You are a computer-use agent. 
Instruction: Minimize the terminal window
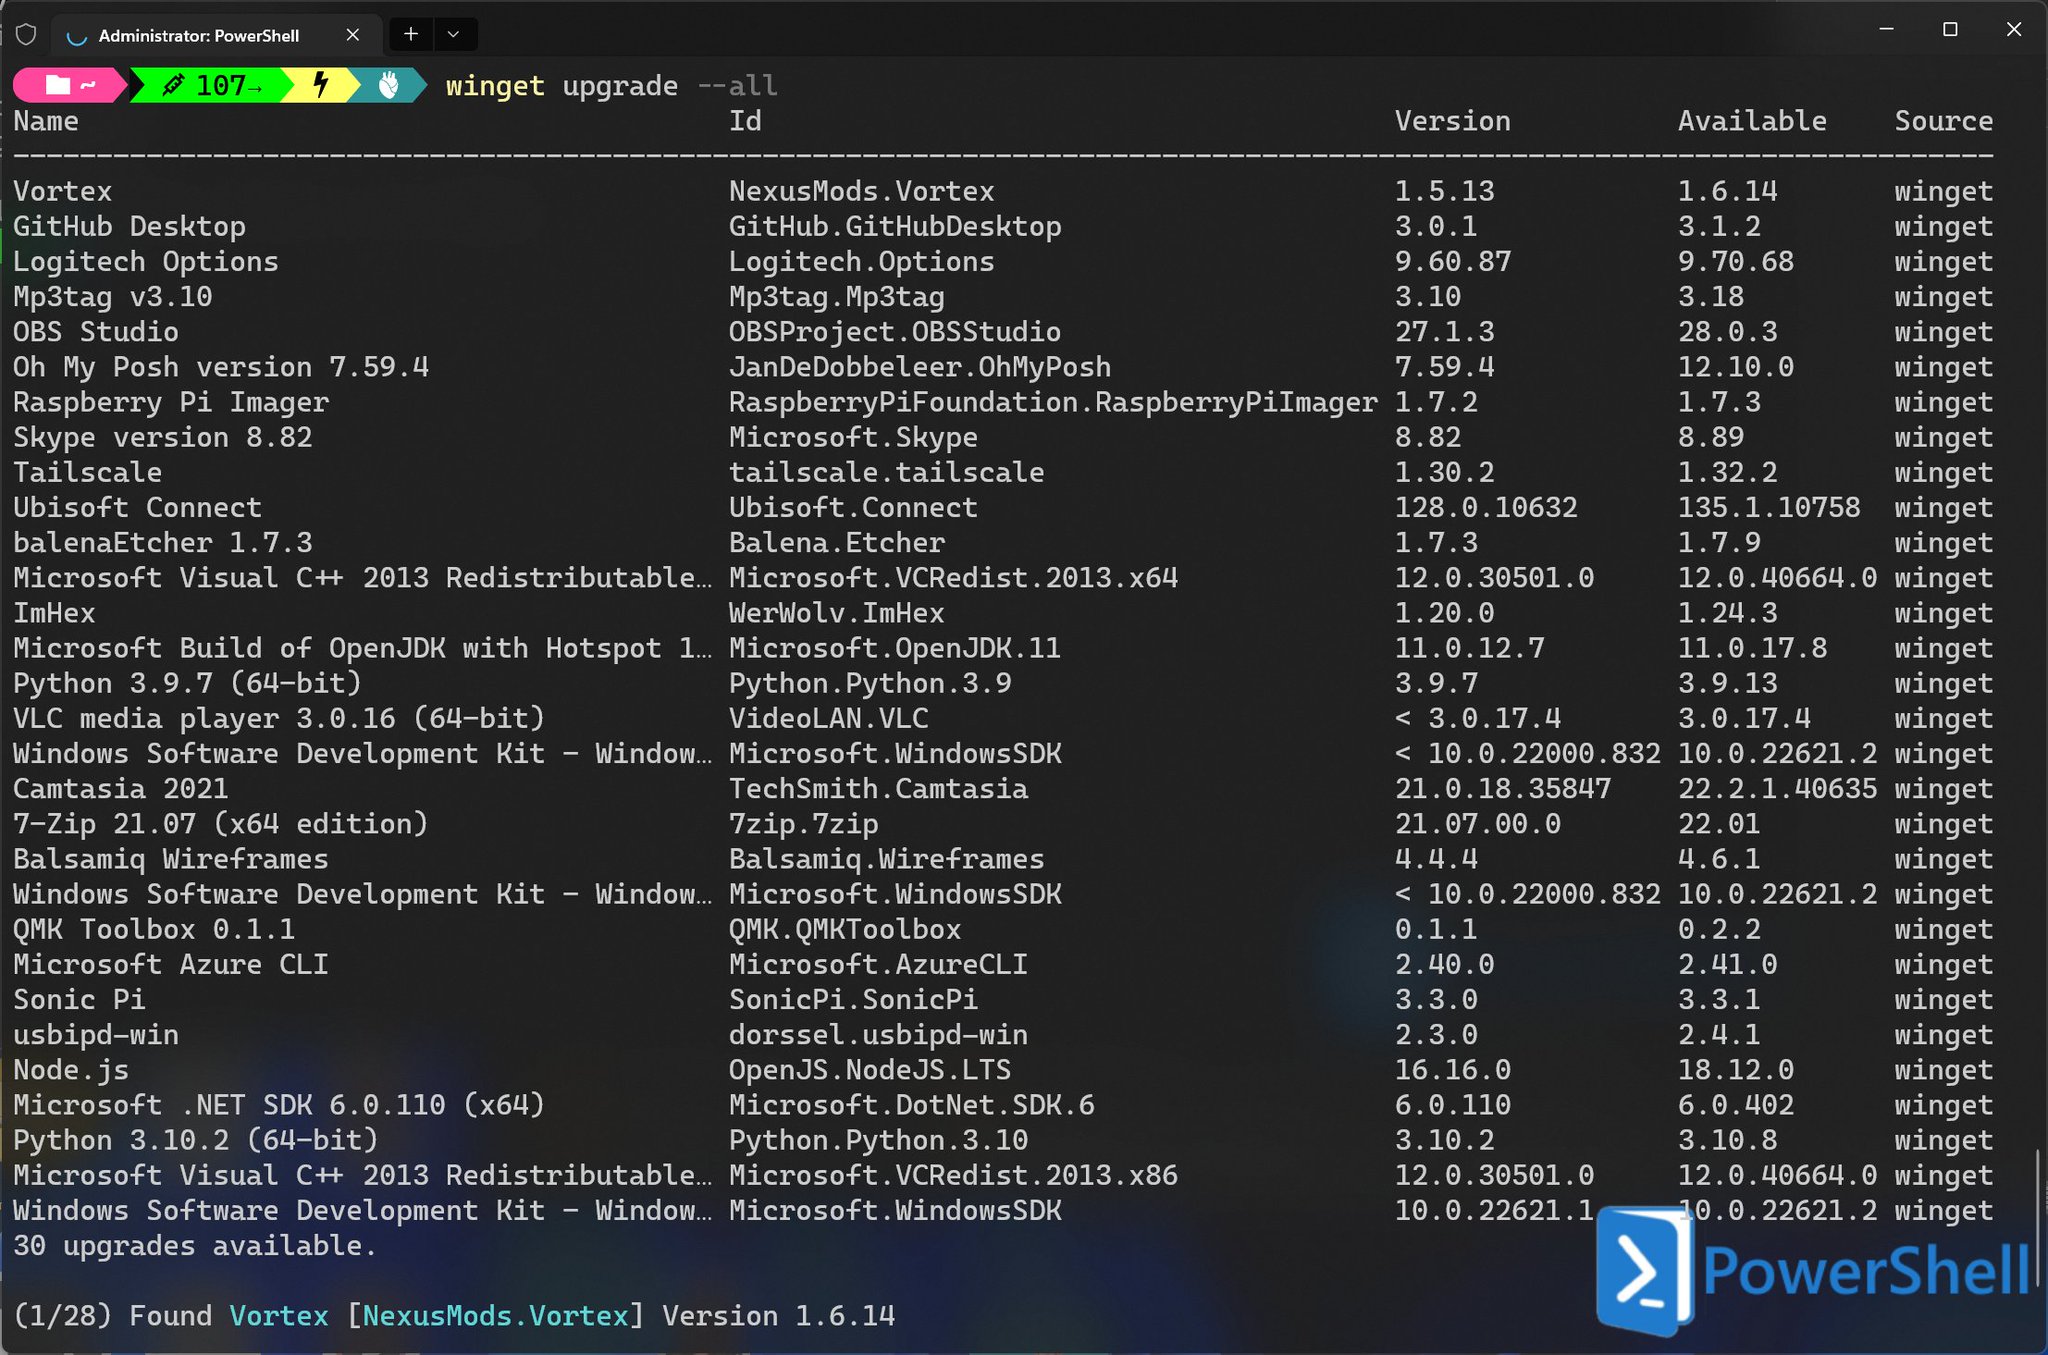tap(1886, 29)
